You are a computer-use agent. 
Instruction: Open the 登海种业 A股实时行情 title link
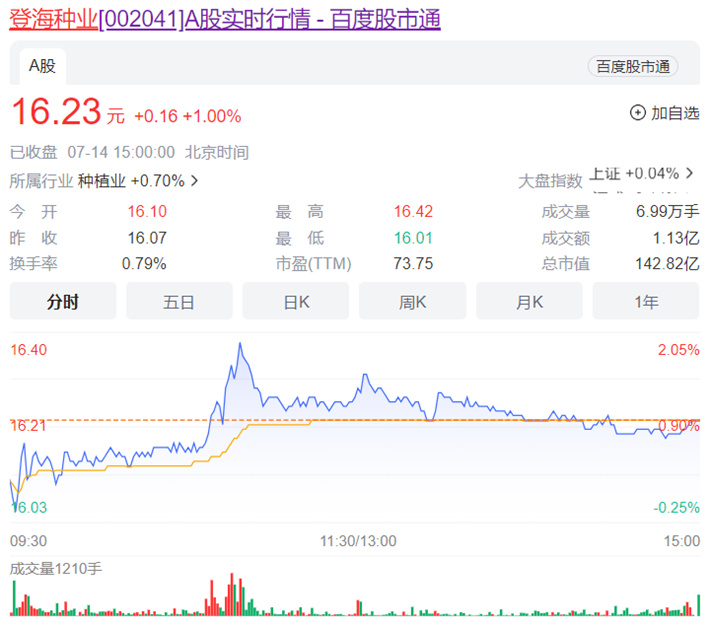225,19
